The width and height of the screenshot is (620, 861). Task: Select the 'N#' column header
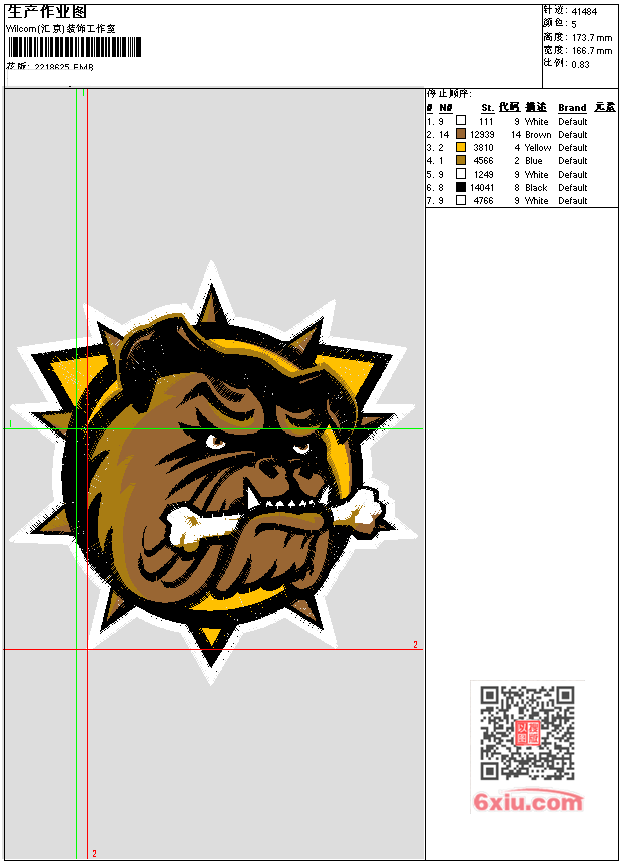coord(445,108)
